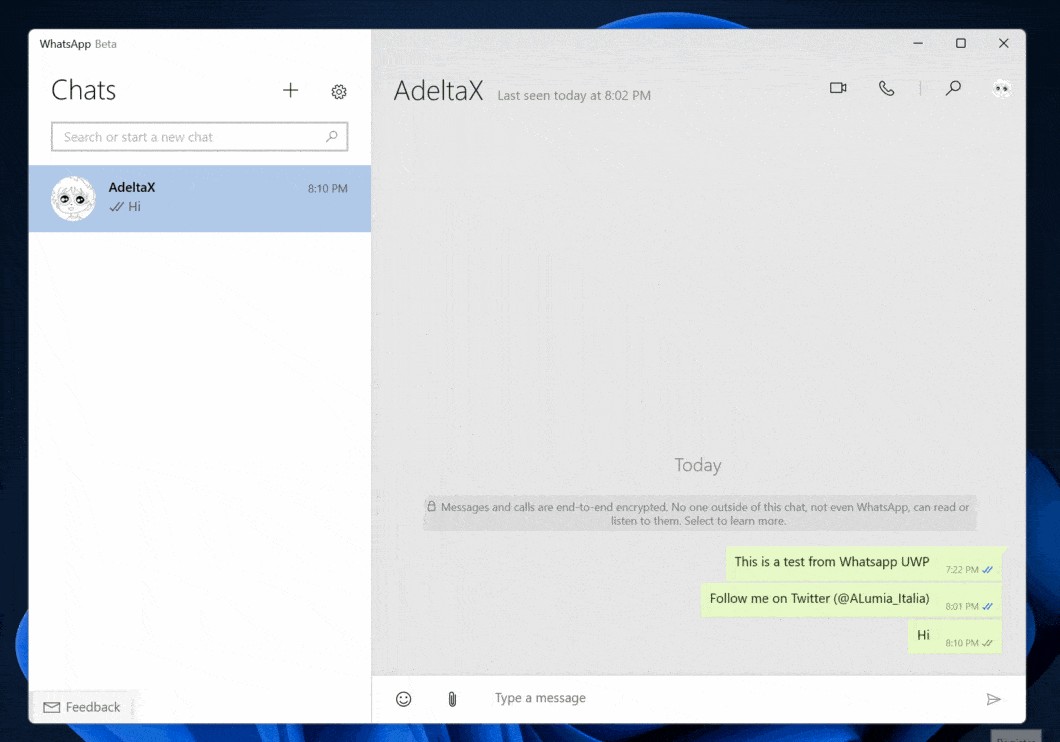Click the WhatsApp Beta title label
The height and width of the screenshot is (742, 1060).
point(77,44)
